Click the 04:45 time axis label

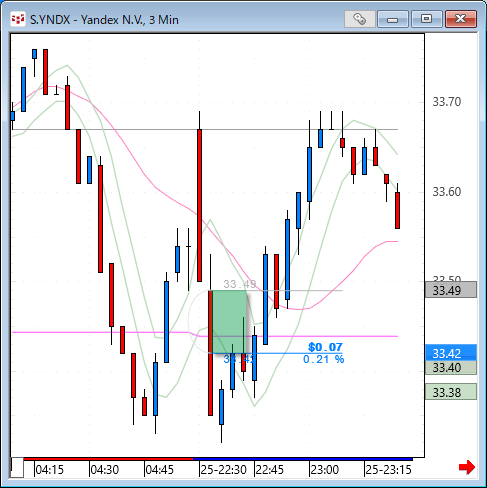click(160, 470)
